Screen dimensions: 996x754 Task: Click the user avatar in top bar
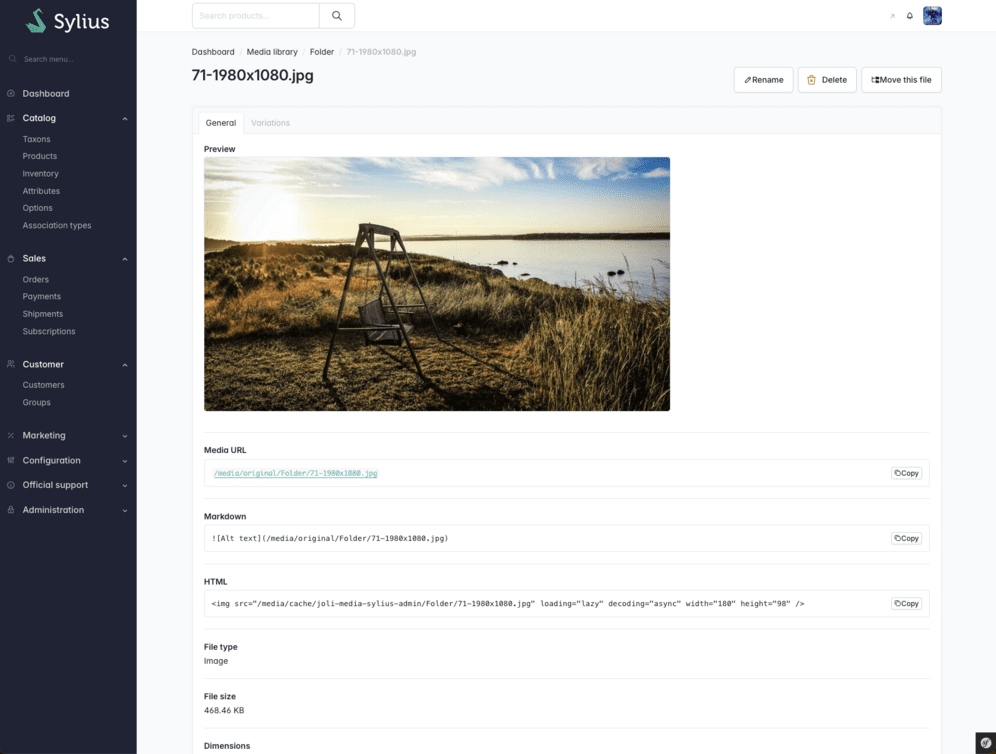coord(932,16)
